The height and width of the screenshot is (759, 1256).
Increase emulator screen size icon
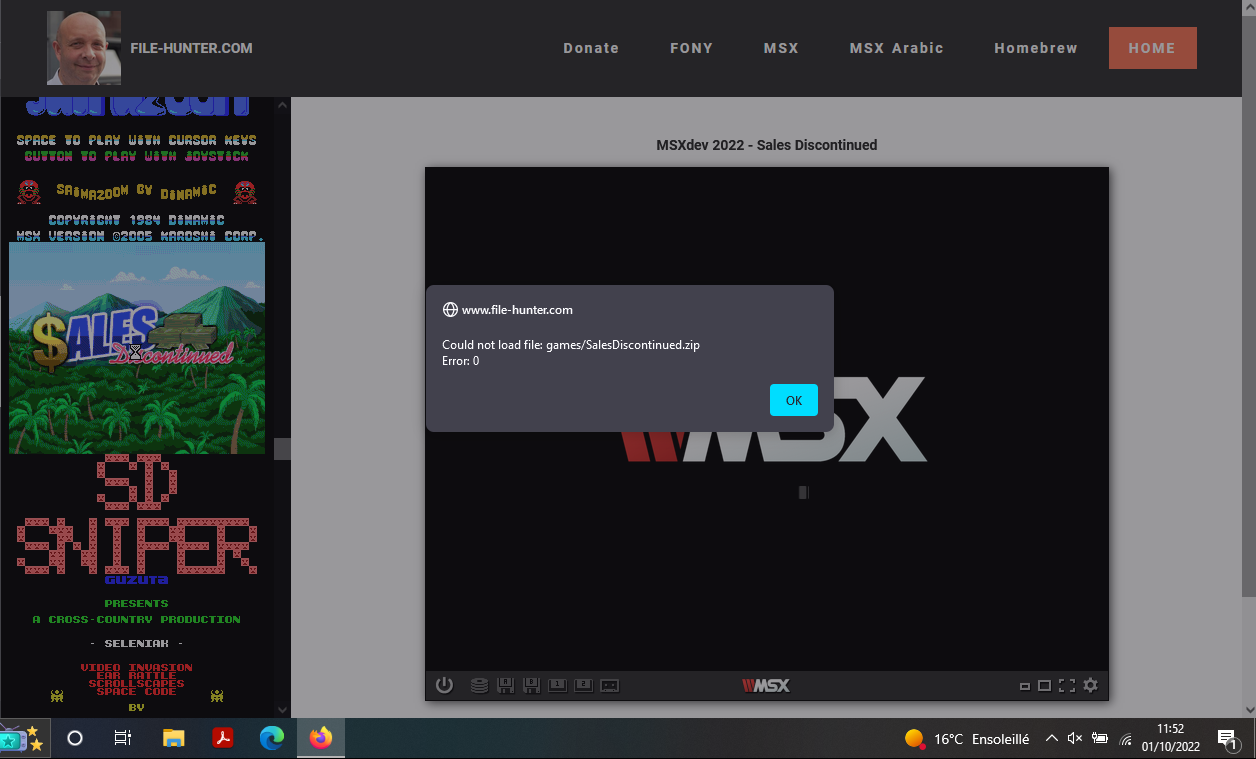1044,685
